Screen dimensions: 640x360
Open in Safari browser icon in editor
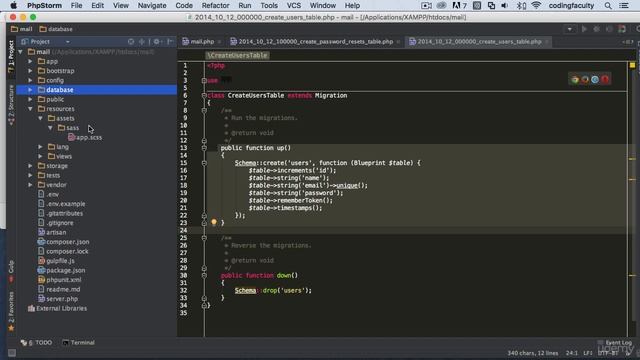point(595,80)
